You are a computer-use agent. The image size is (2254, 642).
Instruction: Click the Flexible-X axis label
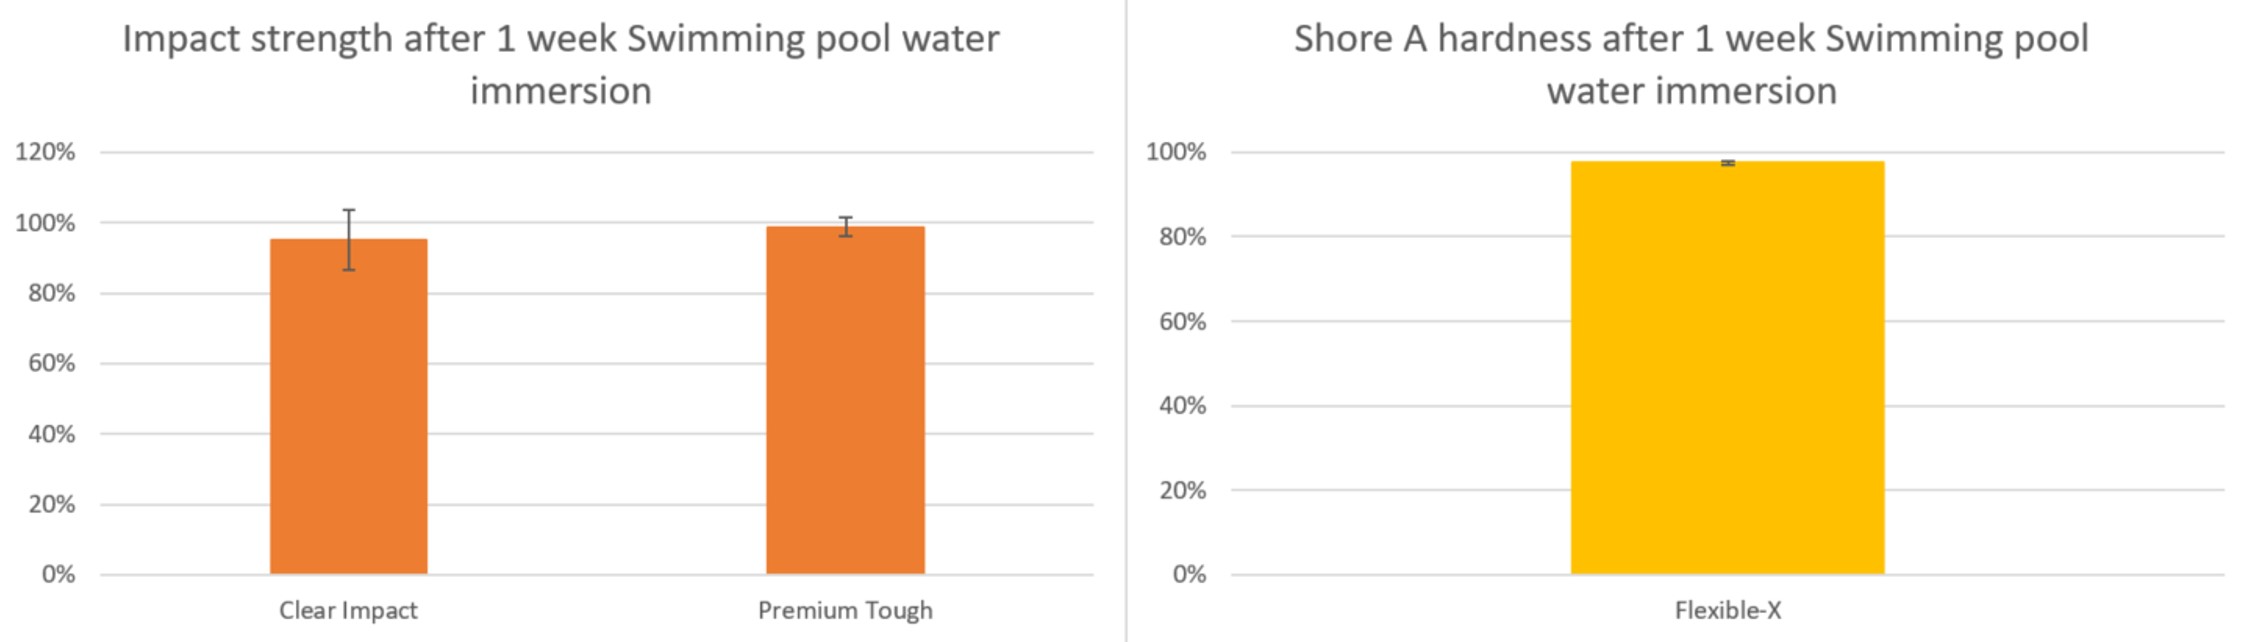click(x=1728, y=610)
